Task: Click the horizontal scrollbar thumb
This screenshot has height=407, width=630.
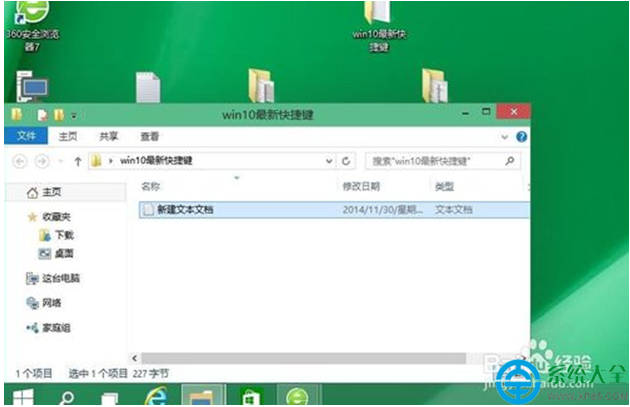Action: click(x=304, y=358)
